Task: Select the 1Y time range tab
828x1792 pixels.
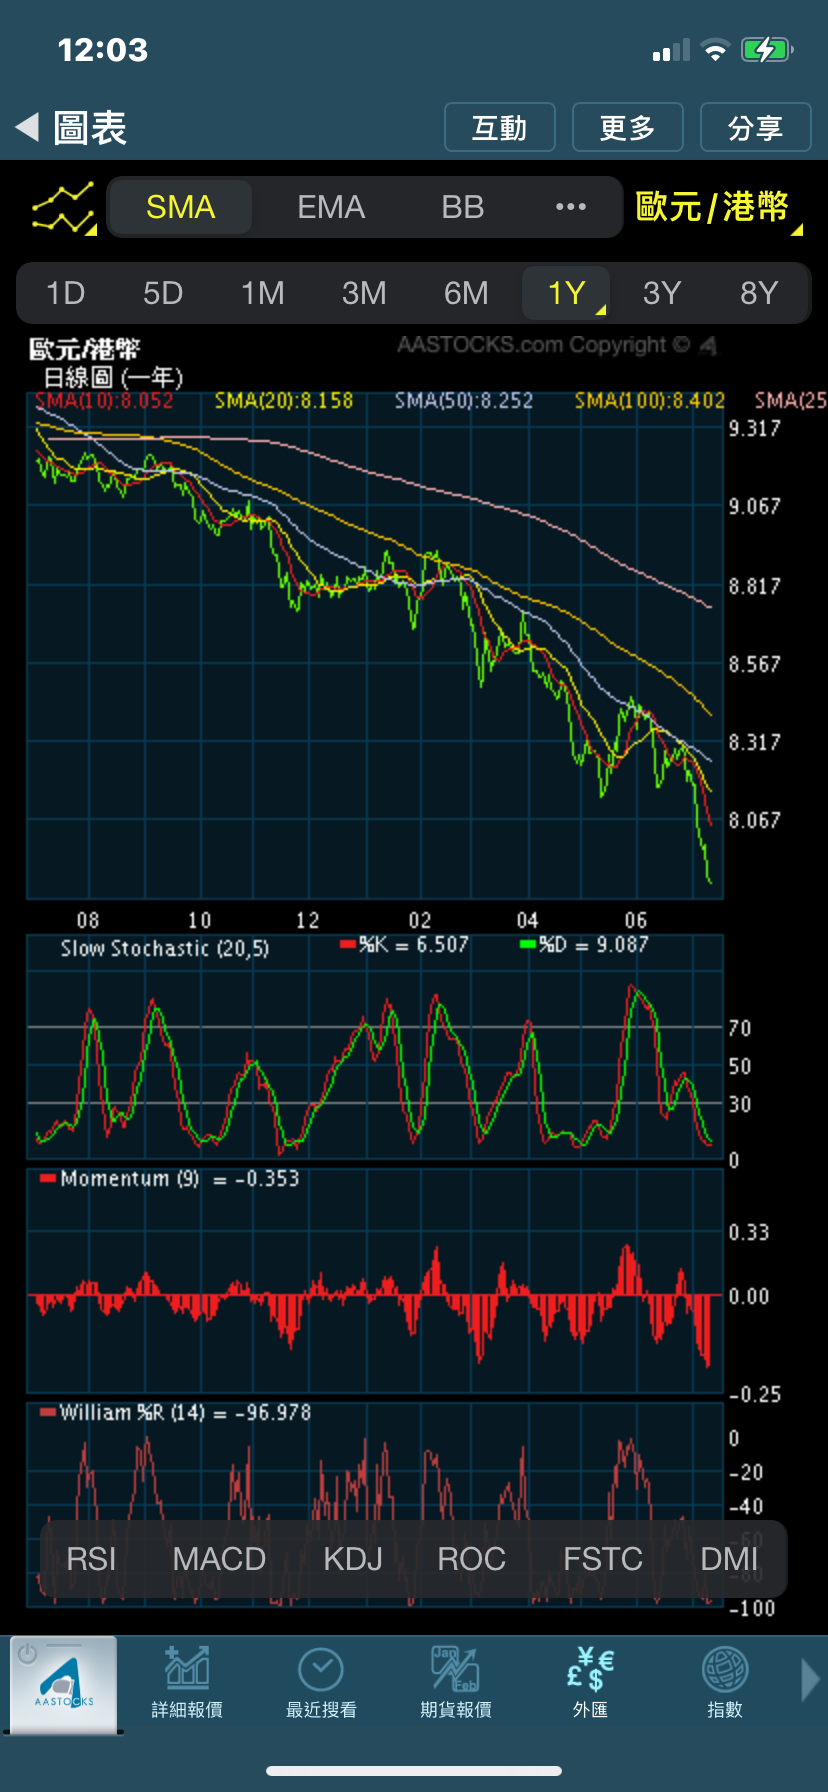Action: 566,293
